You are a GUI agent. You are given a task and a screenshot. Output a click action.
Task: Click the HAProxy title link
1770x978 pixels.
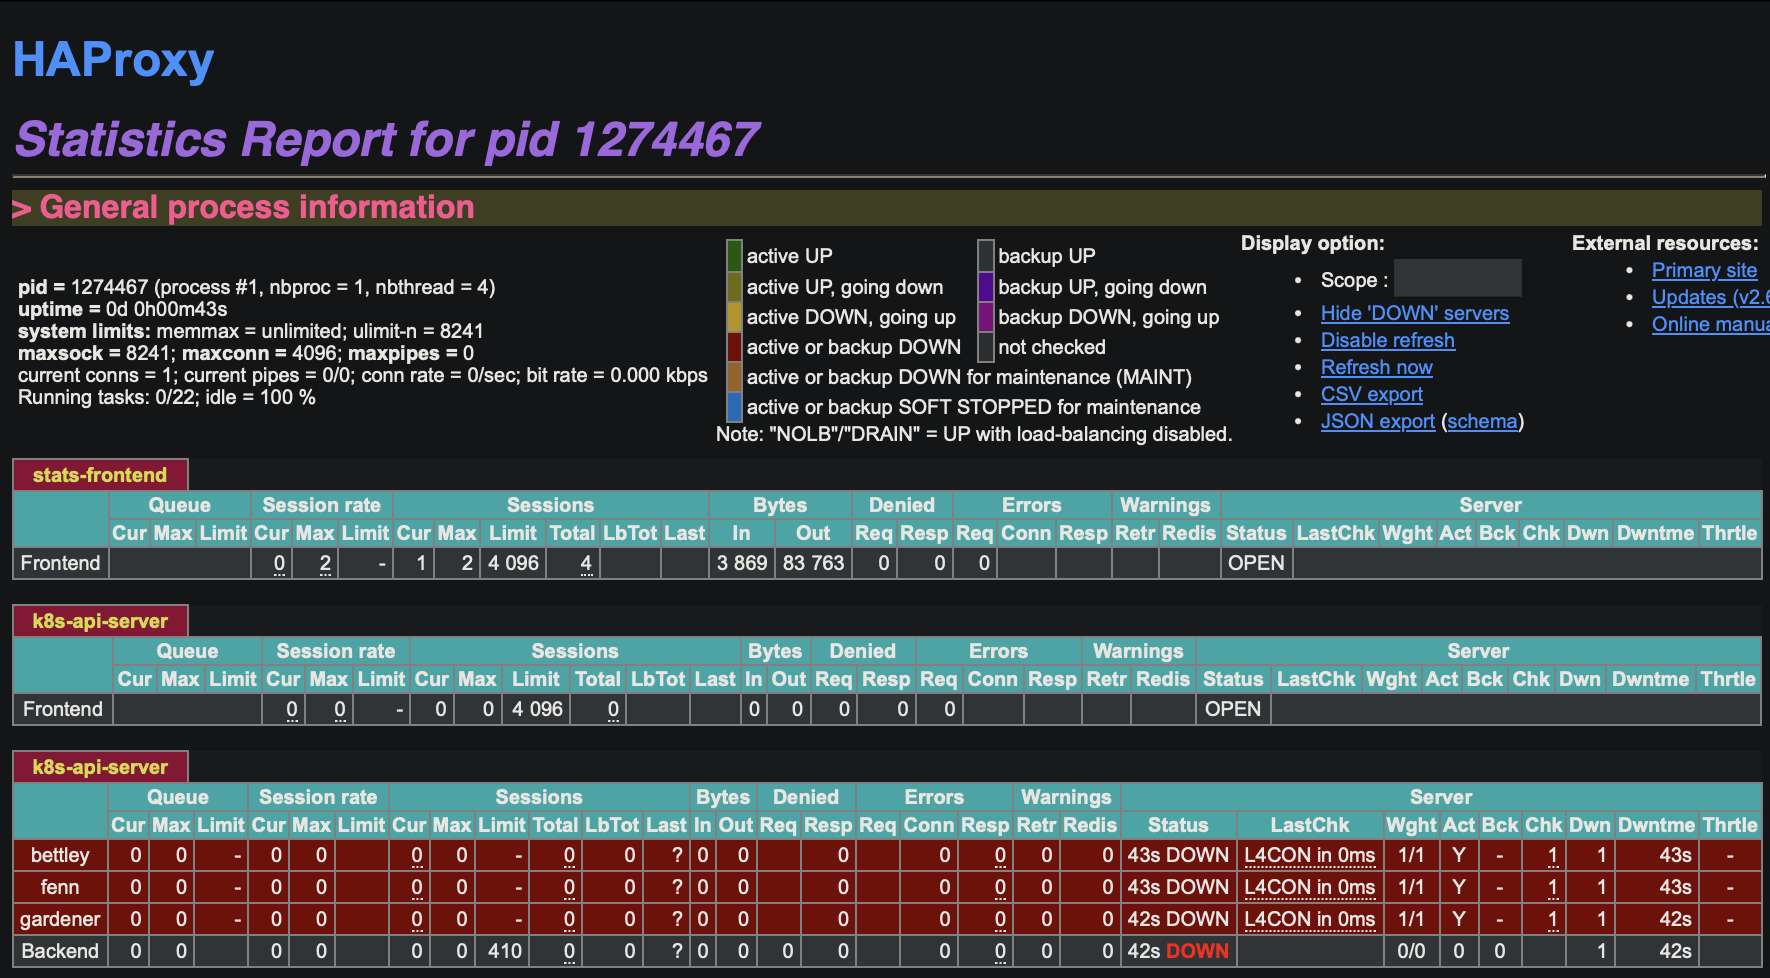tap(113, 60)
